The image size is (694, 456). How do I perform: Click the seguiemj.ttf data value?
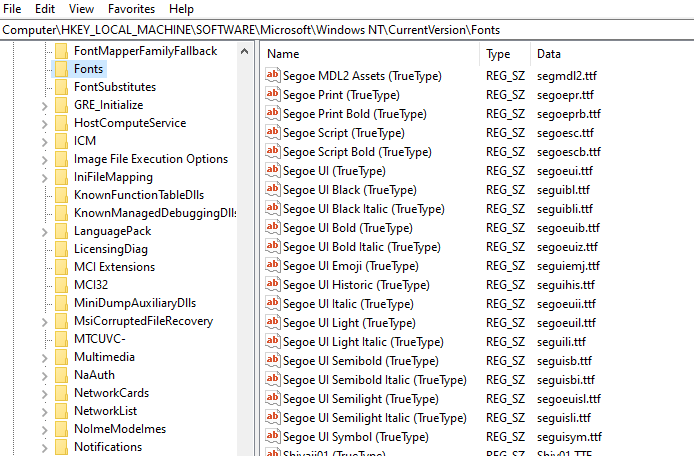[568, 266]
